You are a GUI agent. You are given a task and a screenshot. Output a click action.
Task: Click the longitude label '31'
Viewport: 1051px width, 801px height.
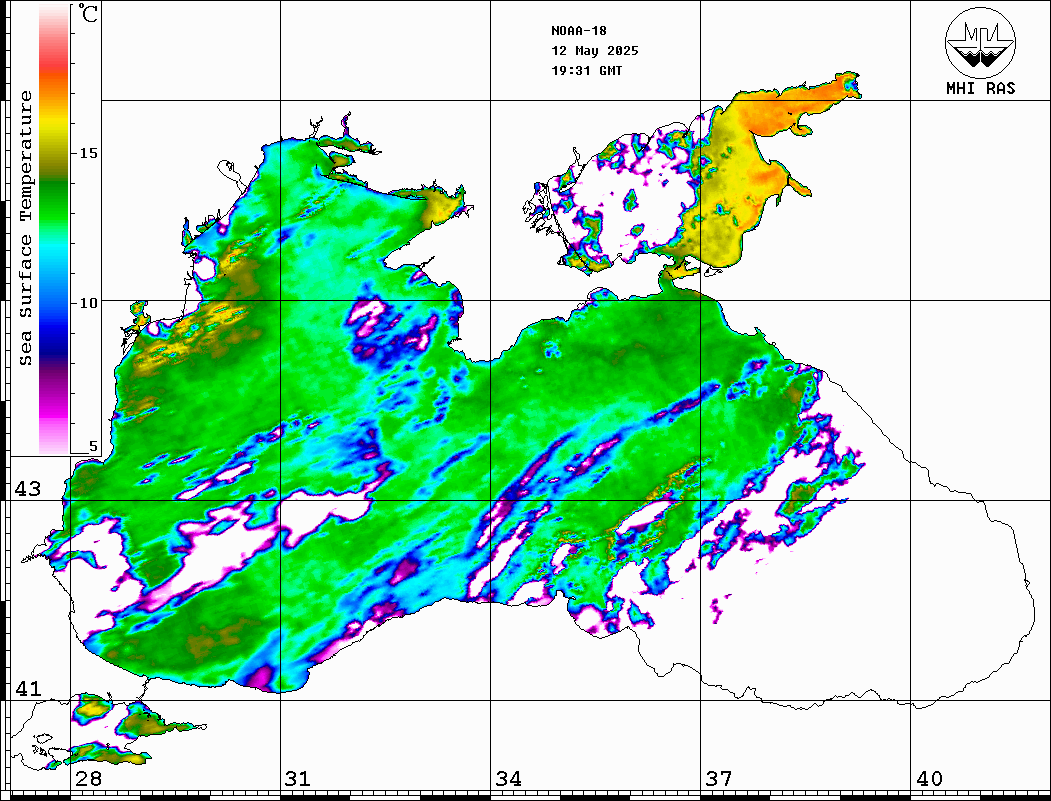point(298,779)
